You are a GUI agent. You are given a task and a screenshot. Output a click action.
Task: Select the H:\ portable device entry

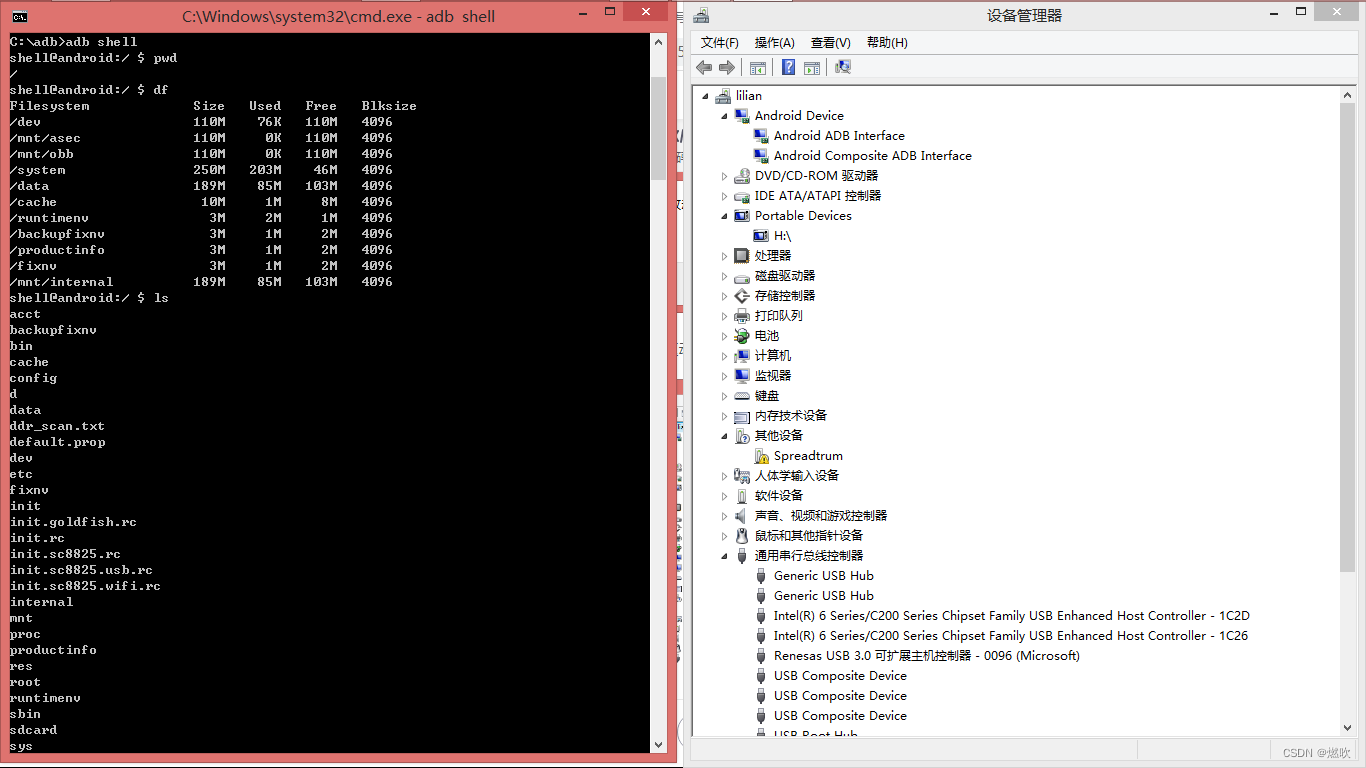pos(782,236)
